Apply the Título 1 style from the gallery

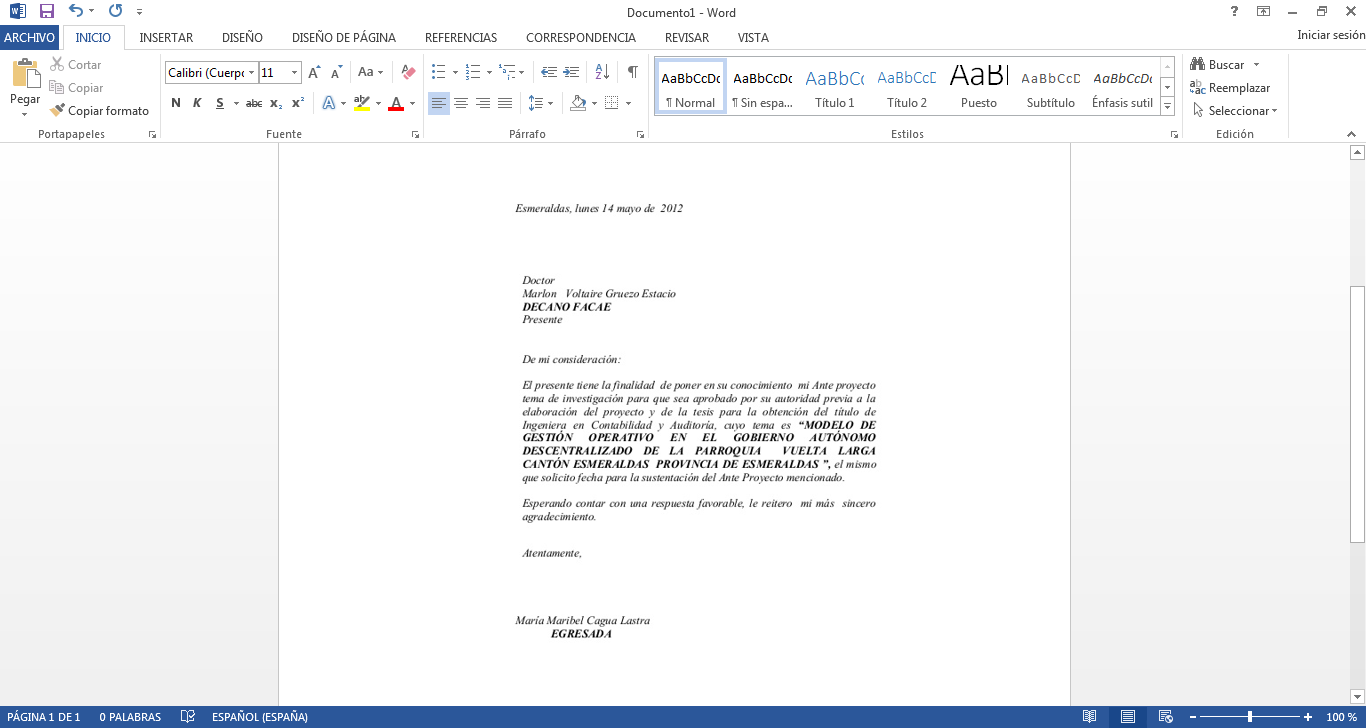pos(834,87)
